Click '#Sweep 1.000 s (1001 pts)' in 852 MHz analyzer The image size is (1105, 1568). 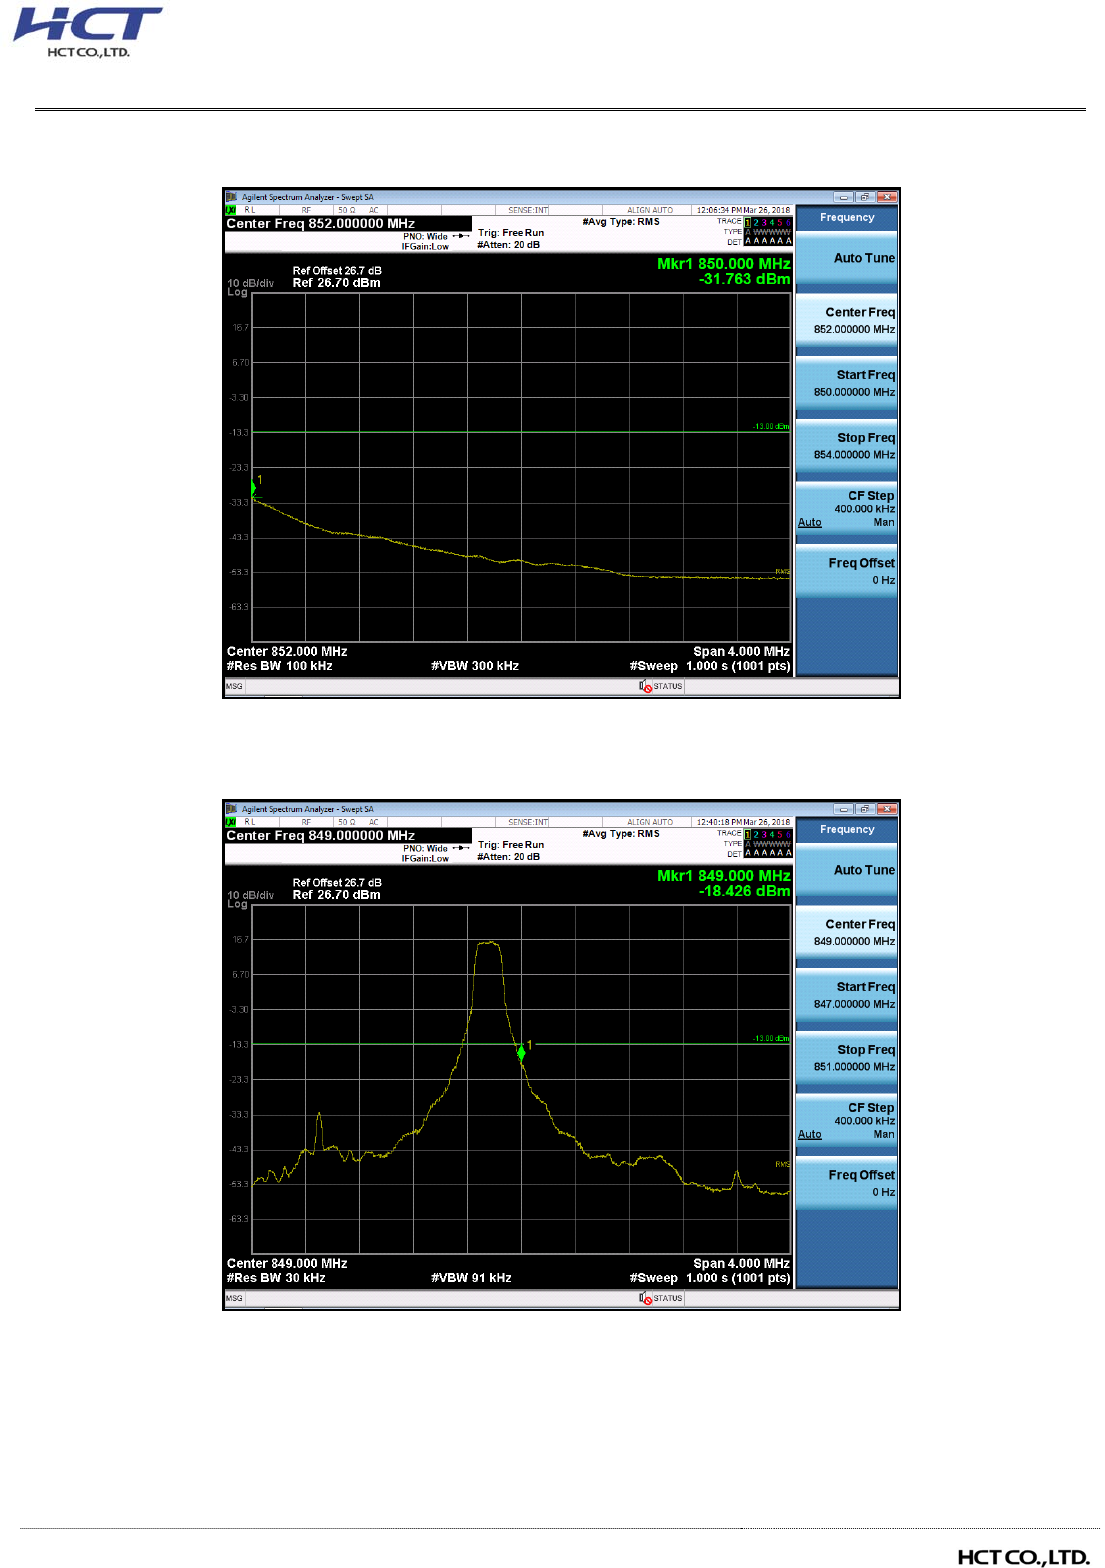(710, 666)
